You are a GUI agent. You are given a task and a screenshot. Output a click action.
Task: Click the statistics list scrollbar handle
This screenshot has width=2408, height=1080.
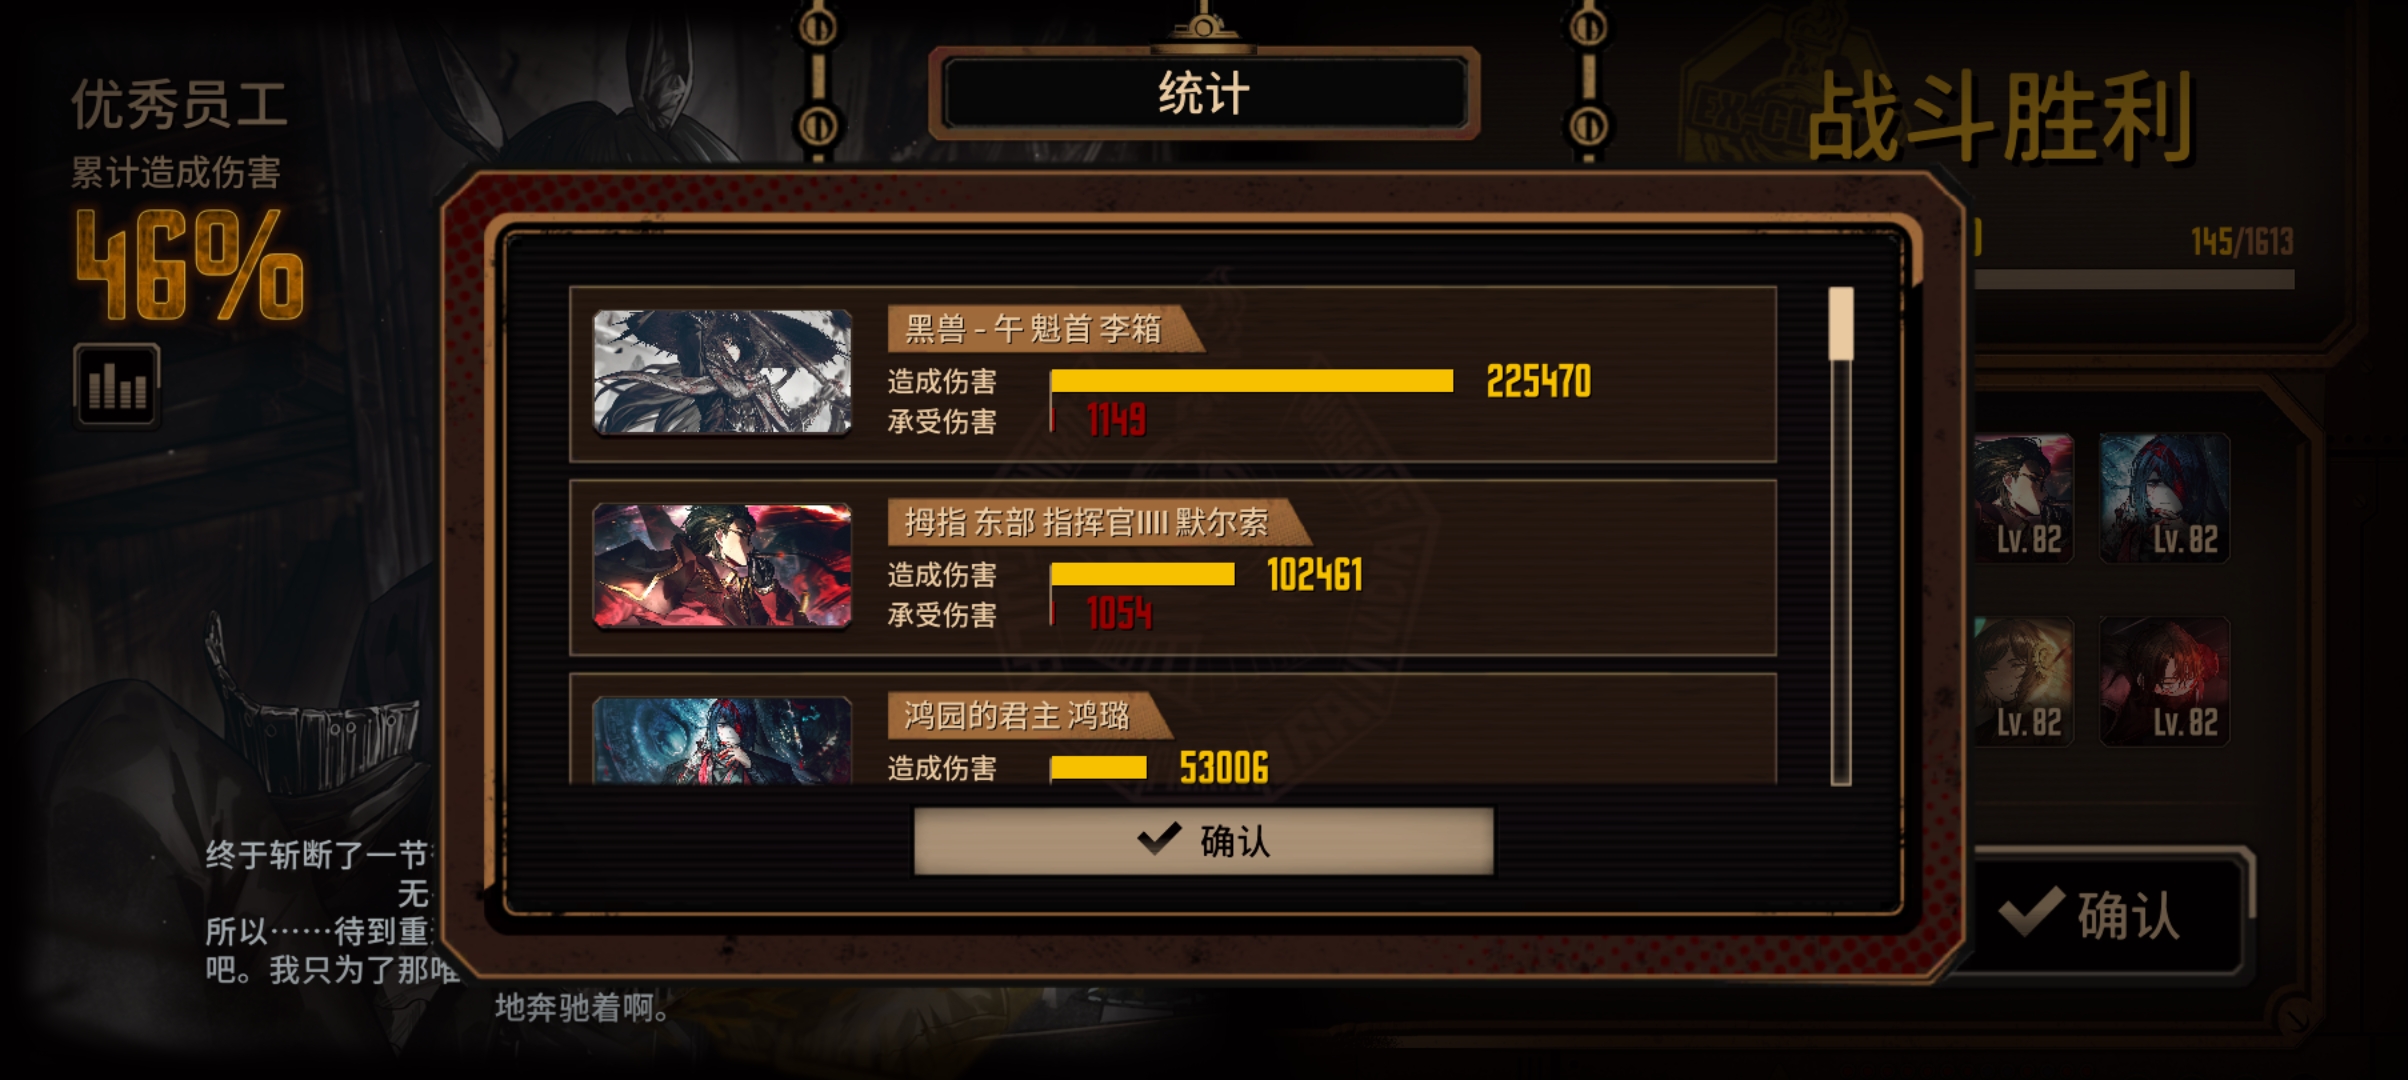pos(1841,324)
